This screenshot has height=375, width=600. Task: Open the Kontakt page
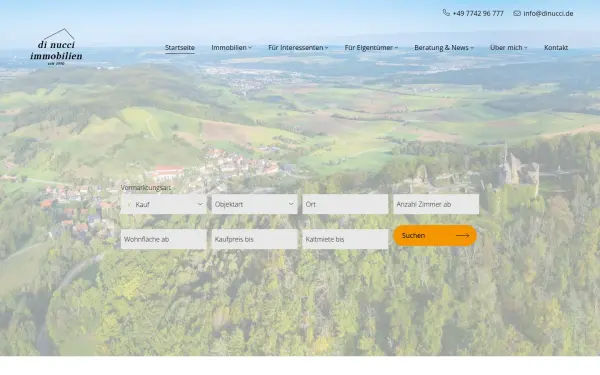click(x=556, y=47)
